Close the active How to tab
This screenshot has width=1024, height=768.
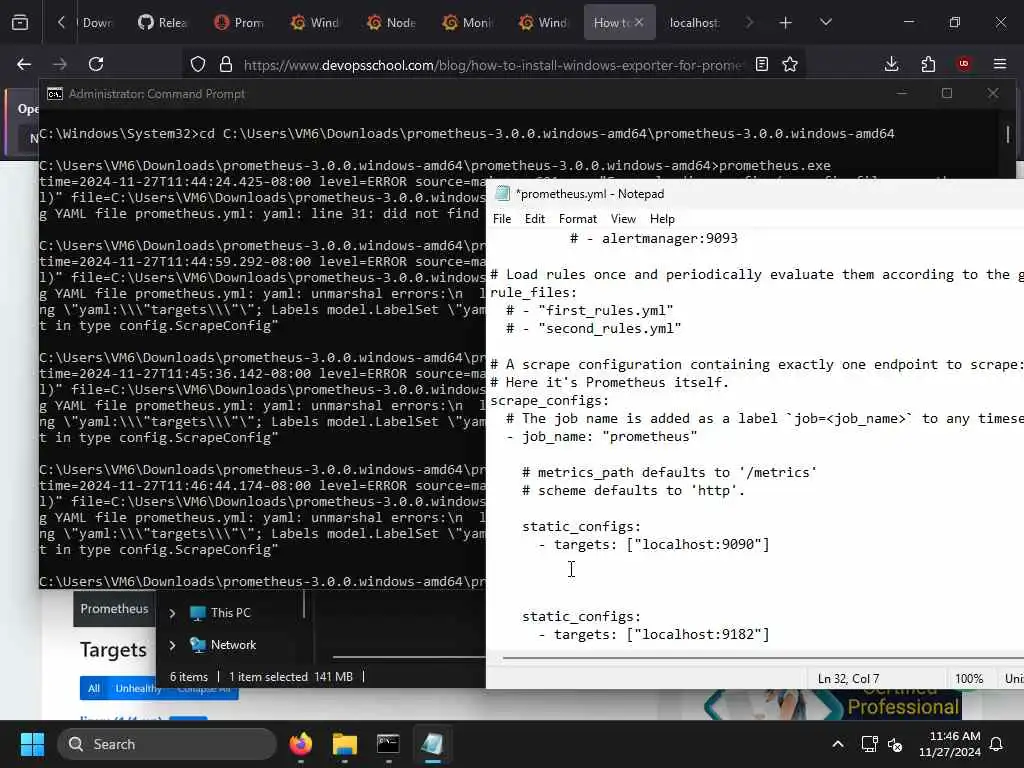pos(639,23)
